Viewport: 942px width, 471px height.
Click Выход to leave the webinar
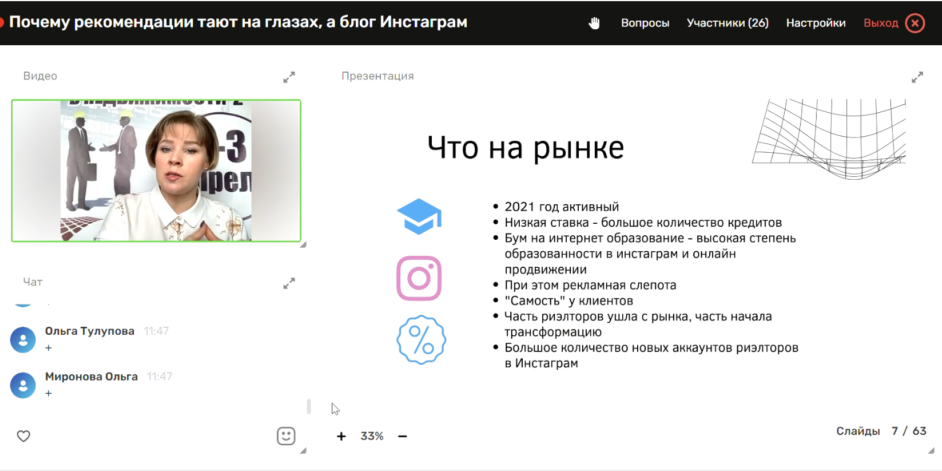[880, 23]
